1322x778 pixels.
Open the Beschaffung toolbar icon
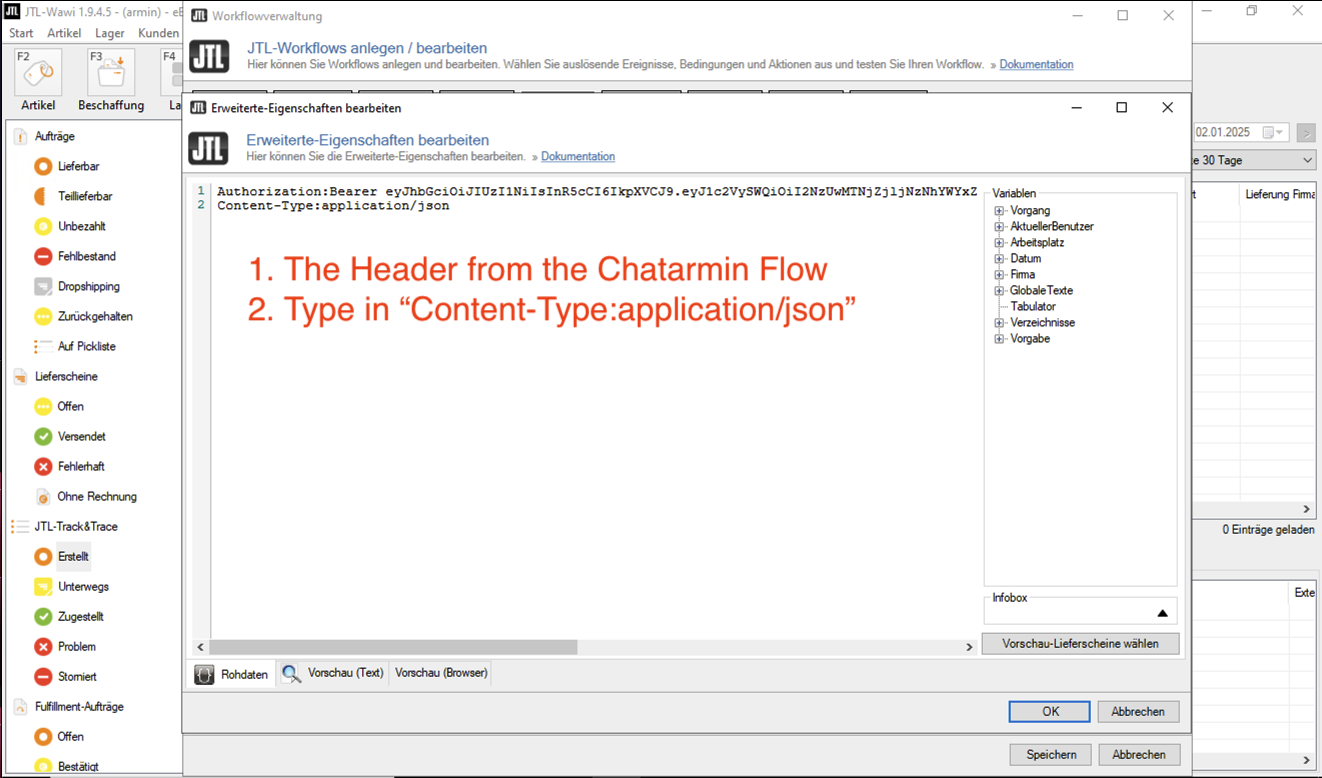coord(110,76)
